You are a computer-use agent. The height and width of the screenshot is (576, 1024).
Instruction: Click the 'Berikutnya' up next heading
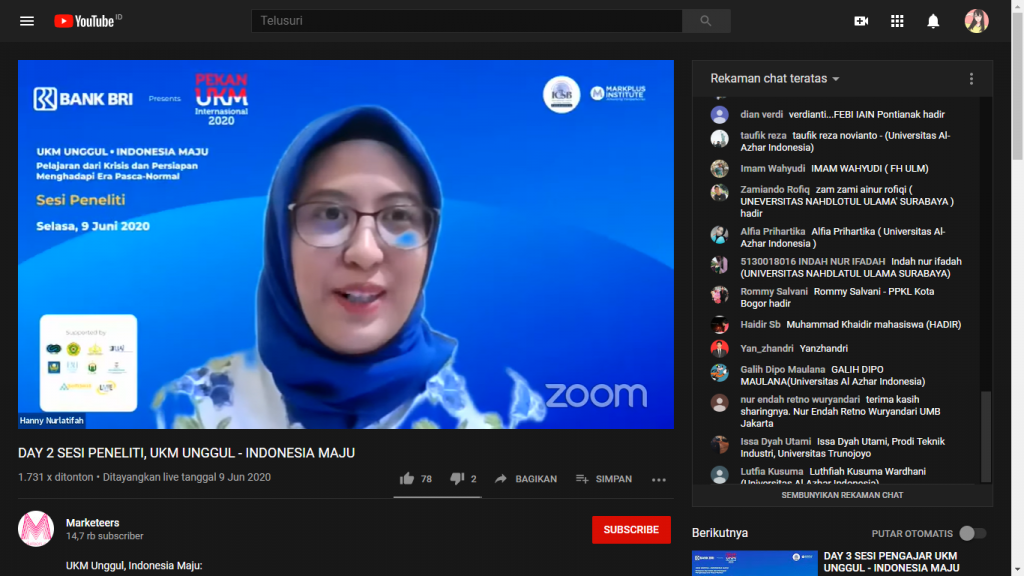[x=720, y=533]
